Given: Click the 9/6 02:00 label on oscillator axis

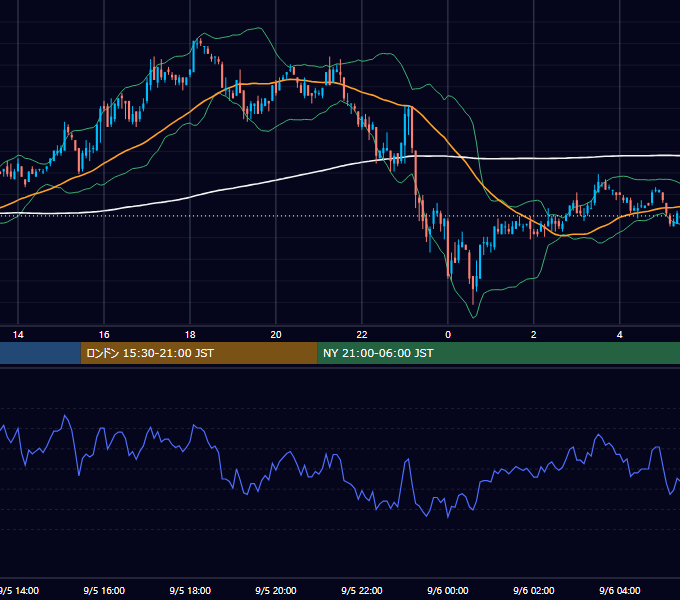Looking at the screenshot, I should 534,590.
